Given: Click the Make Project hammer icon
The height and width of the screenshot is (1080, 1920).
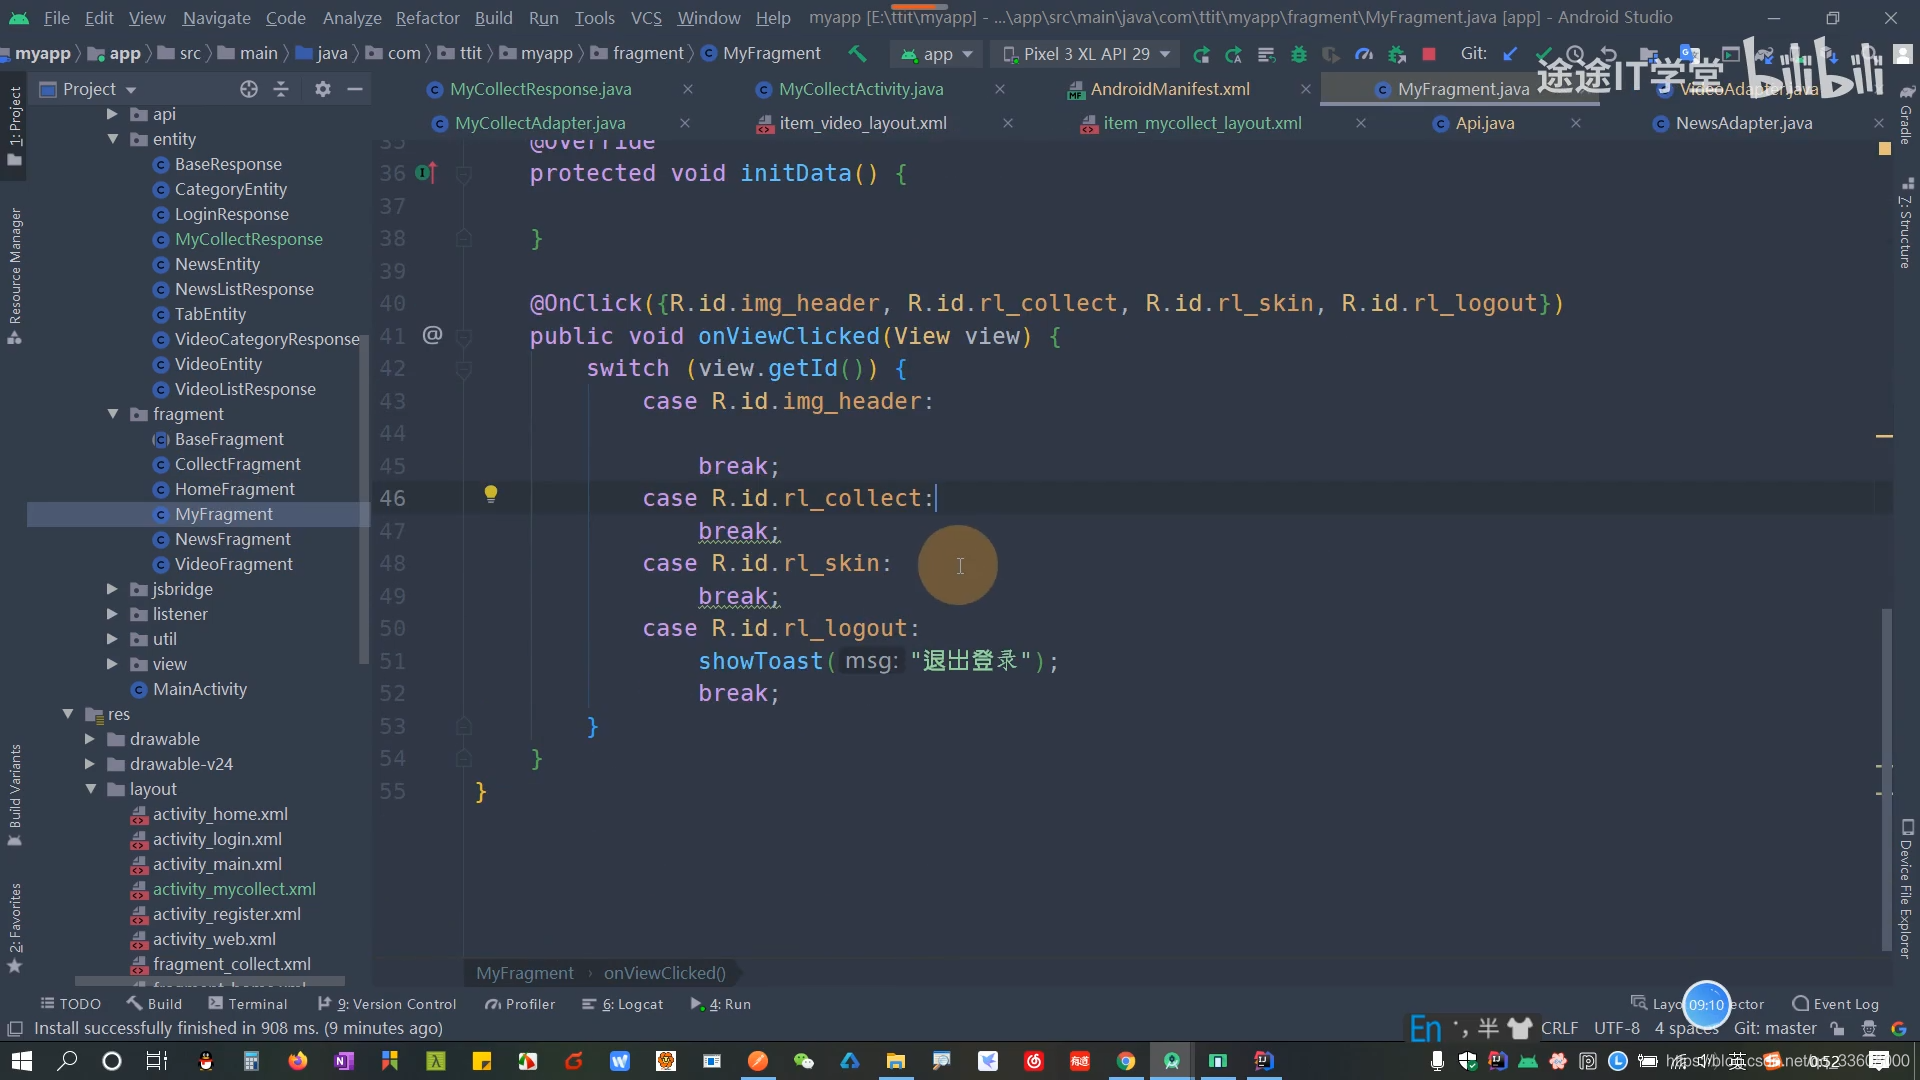Looking at the screenshot, I should (x=857, y=54).
